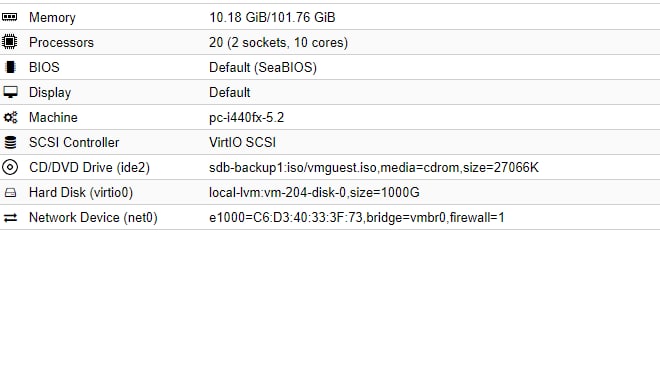This screenshot has height=389, width=660.
Task: Click the SCSI Controller database icon
Action: [x=10, y=142]
